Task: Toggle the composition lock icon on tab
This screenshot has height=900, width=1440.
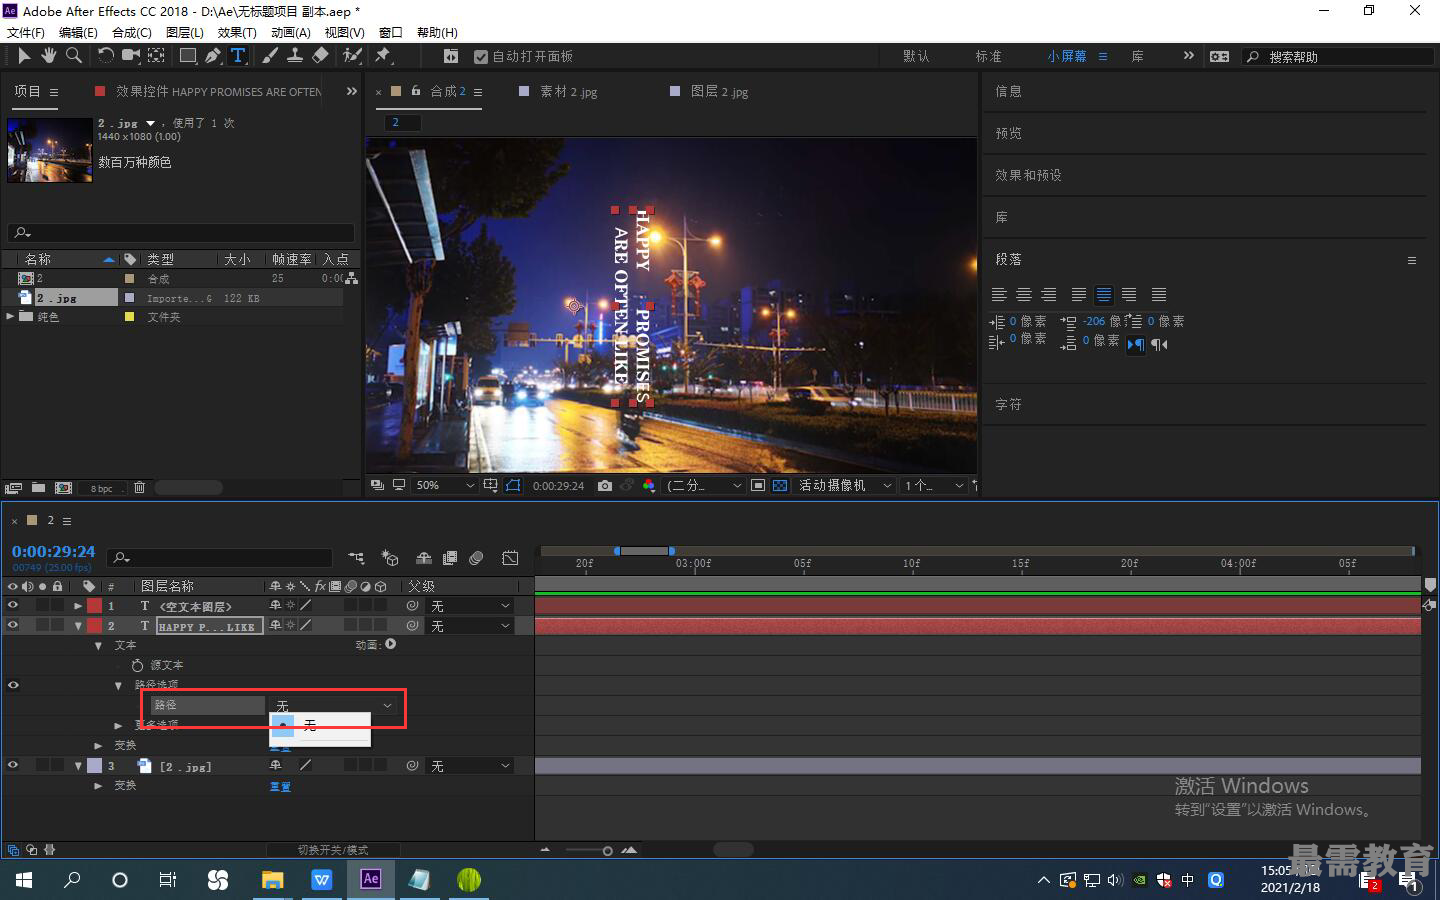Action: tap(416, 91)
